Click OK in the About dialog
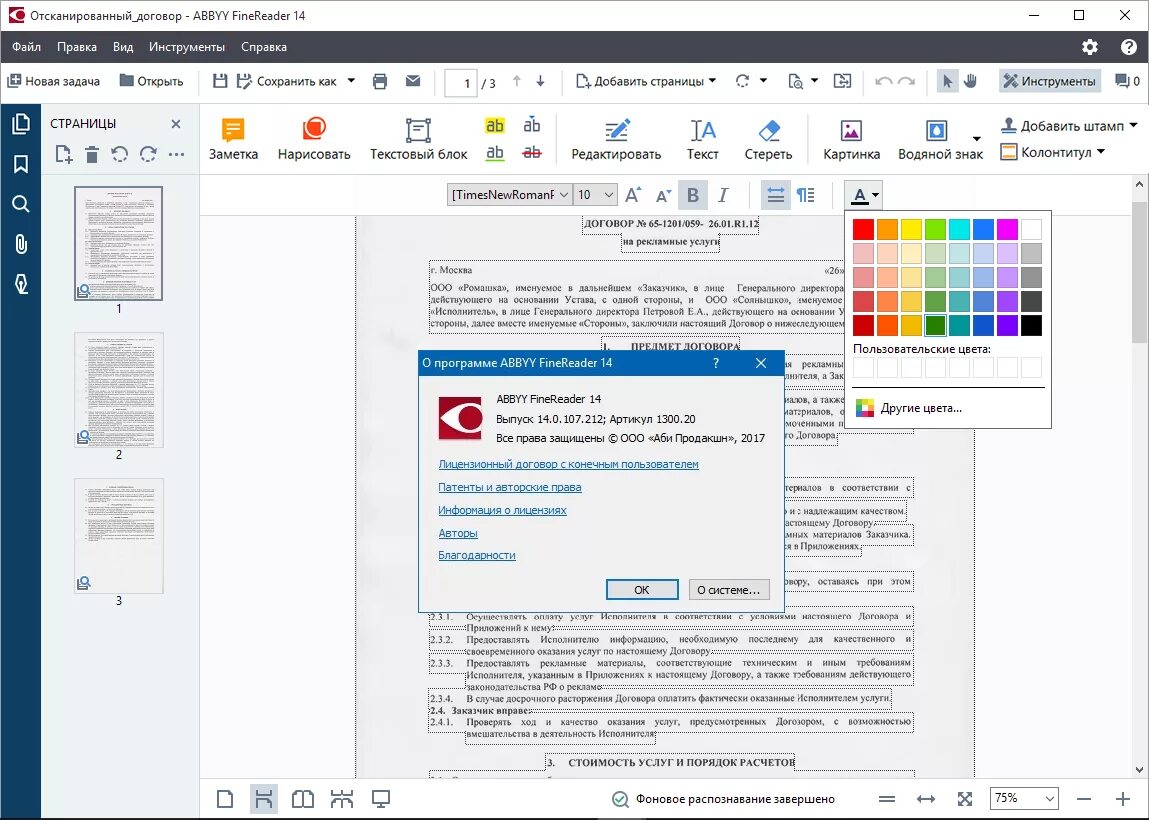Image resolution: width=1149 pixels, height=820 pixels. [x=642, y=590]
